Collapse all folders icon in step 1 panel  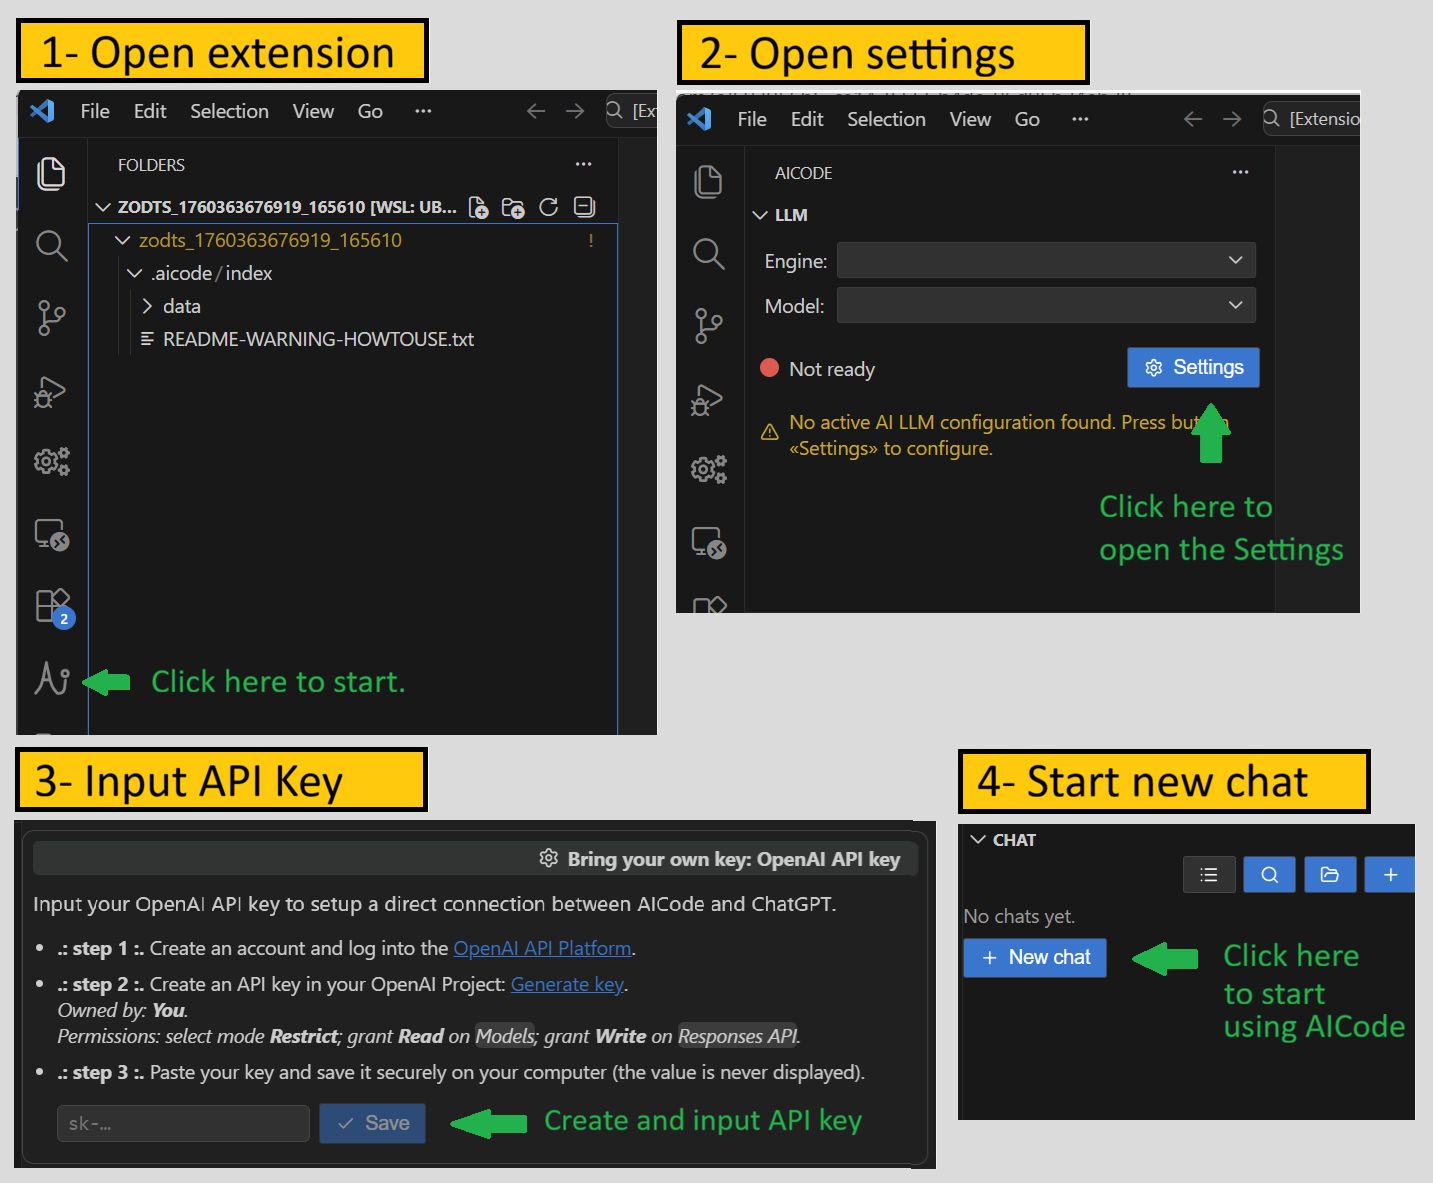click(584, 207)
